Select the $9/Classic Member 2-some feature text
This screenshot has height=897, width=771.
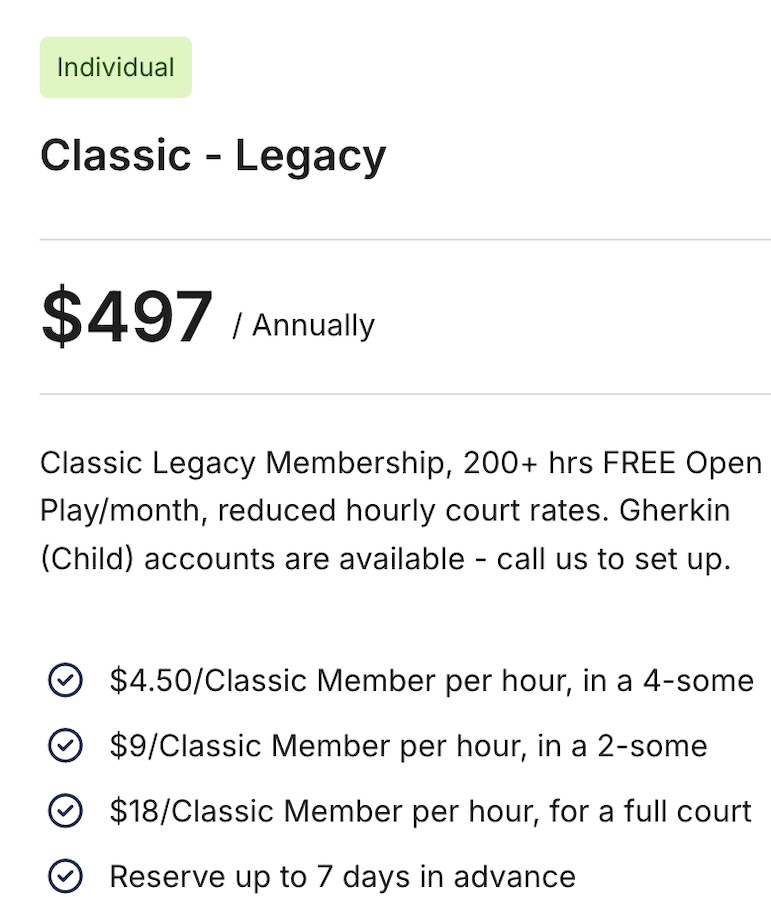(408, 745)
